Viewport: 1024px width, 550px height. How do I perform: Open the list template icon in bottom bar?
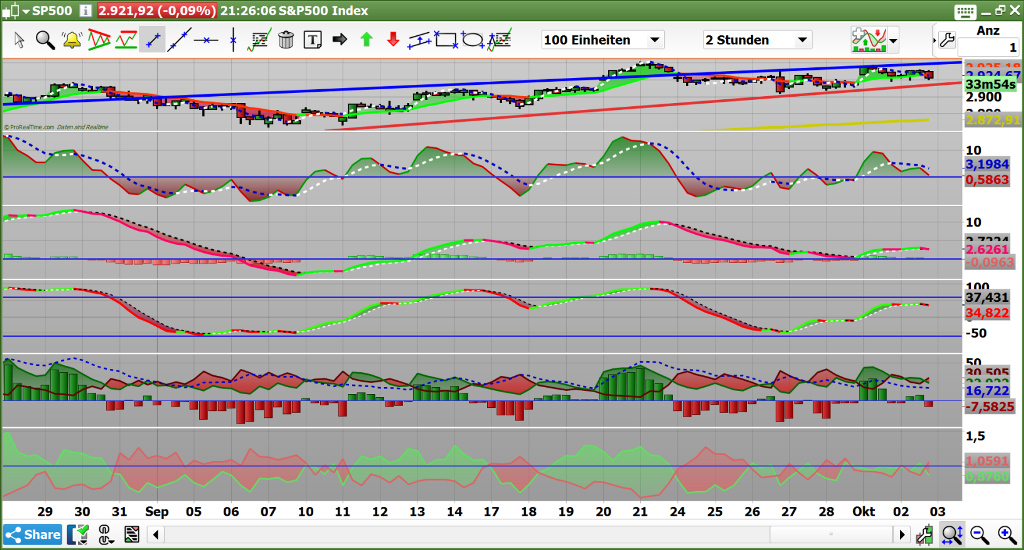pos(131,534)
